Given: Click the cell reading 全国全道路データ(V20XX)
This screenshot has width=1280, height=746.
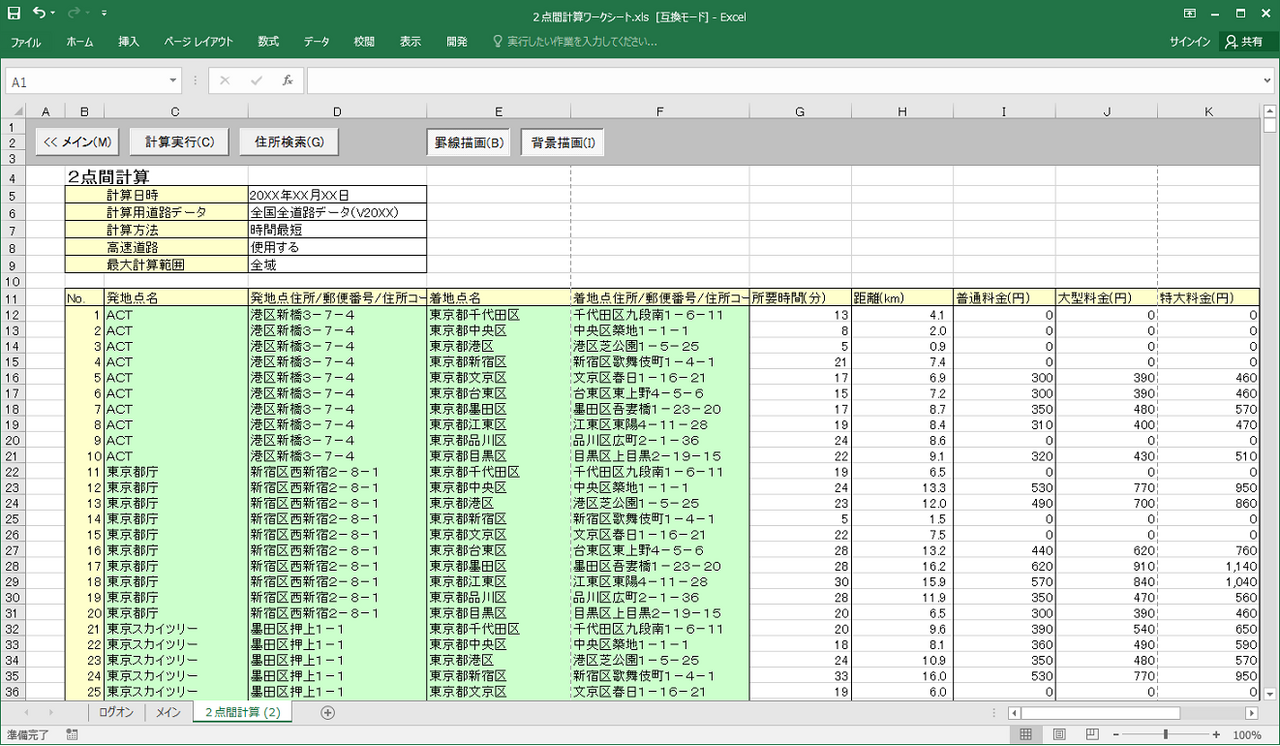Looking at the screenshot, I should 337,212.
